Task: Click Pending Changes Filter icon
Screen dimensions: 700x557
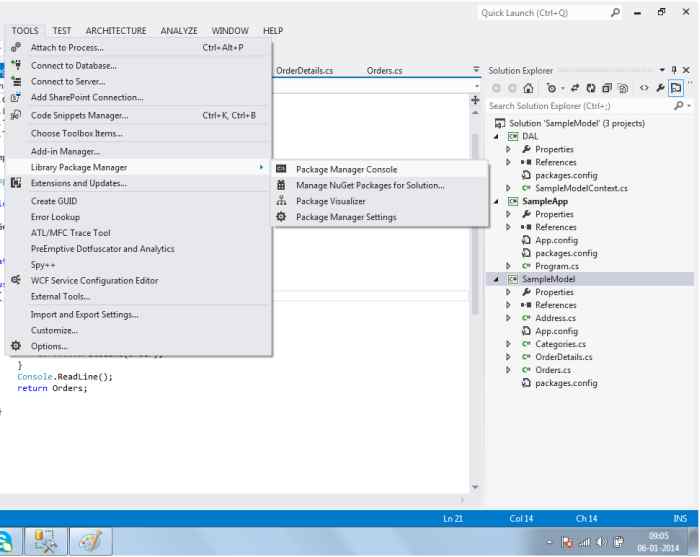Action: (x=552, y=88)
